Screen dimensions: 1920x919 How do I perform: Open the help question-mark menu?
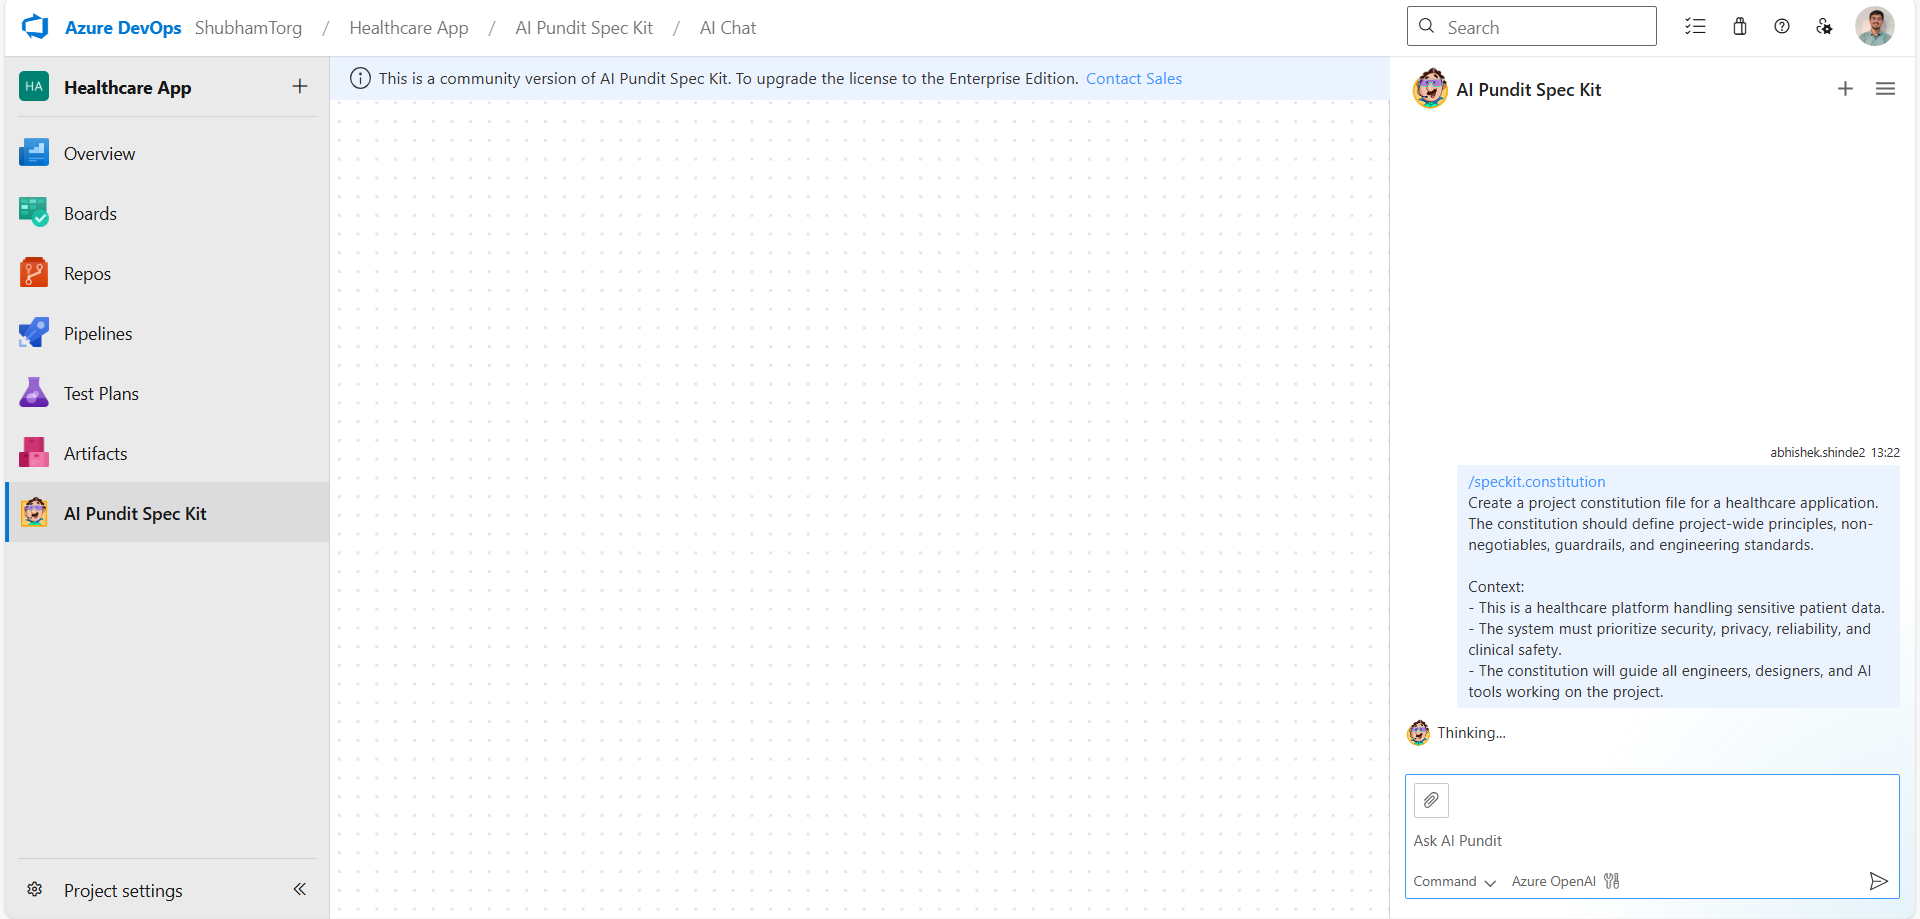click(1782, 26)
